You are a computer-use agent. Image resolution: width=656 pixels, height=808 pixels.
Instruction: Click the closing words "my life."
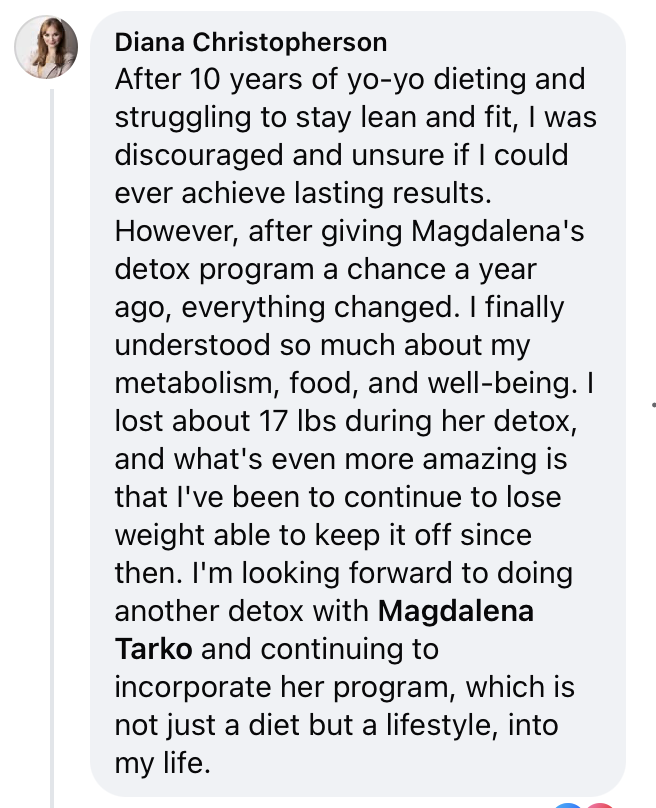point(163,763)
